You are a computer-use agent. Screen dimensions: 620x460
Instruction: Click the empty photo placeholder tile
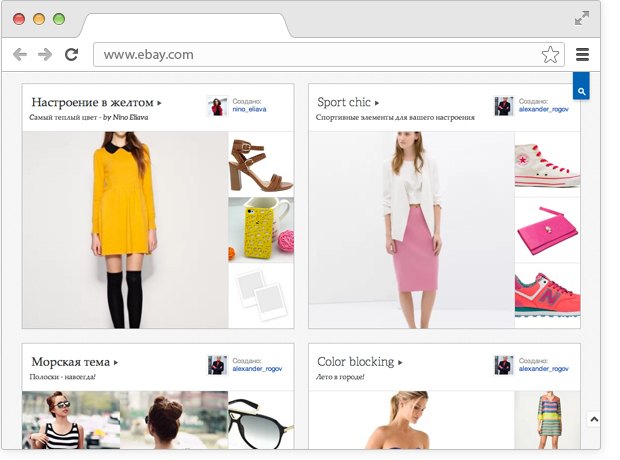click(261, 295)
